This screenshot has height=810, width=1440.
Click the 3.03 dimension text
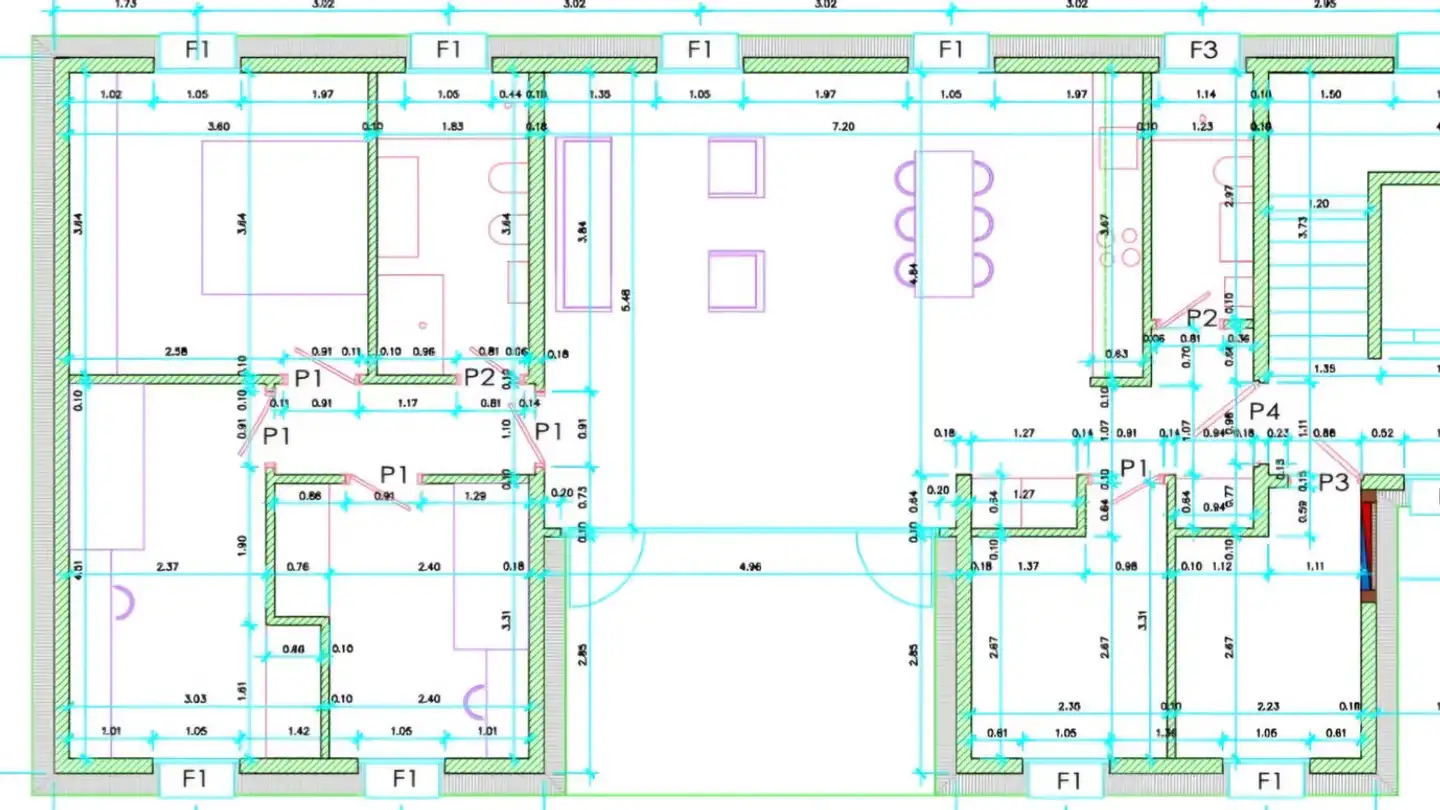[194, 699]
